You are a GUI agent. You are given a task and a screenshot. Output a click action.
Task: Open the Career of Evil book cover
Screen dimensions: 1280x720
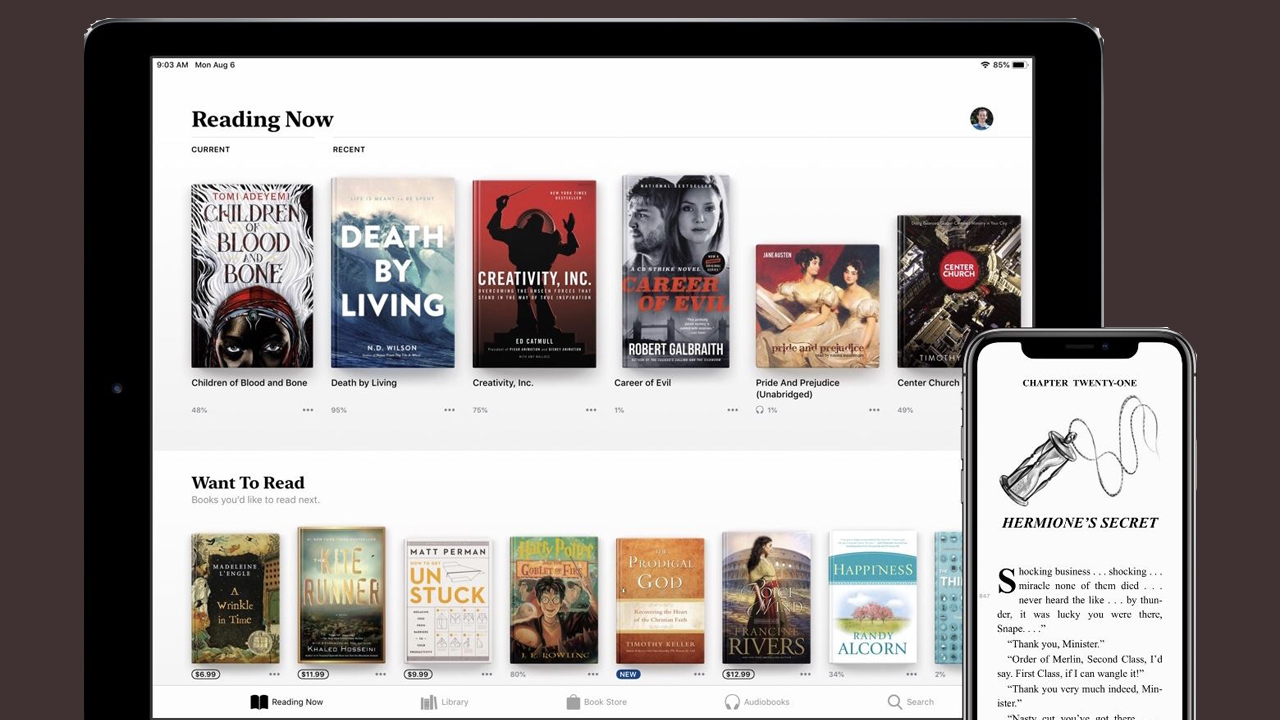(x=675, y=272)
